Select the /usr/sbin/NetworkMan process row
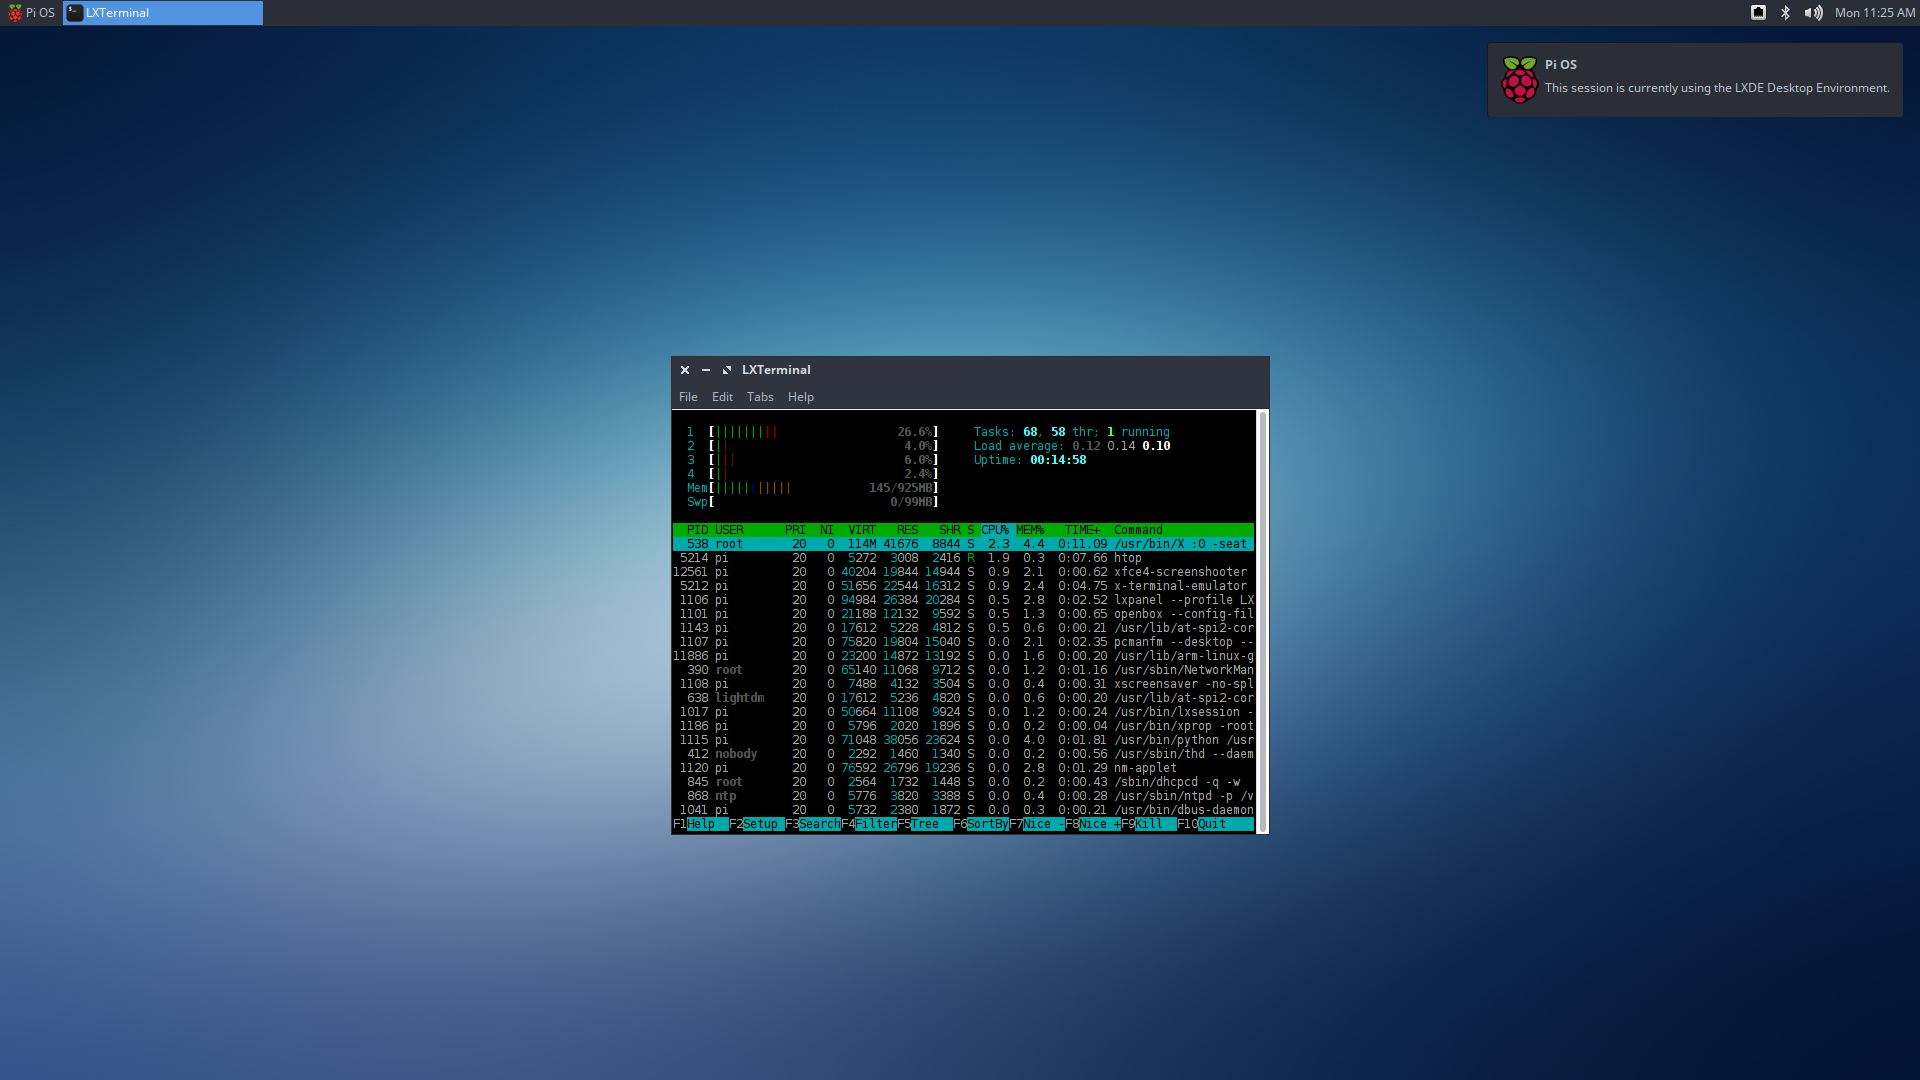This screenshot has width=1920, height=1080. pos(963,670)
